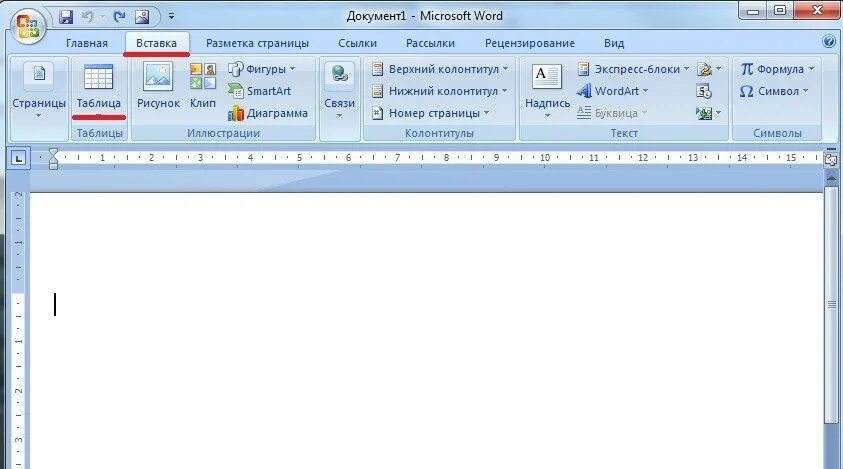Save document with floppy disk icon
The image size is (843, 469).
tap(66, 17)
